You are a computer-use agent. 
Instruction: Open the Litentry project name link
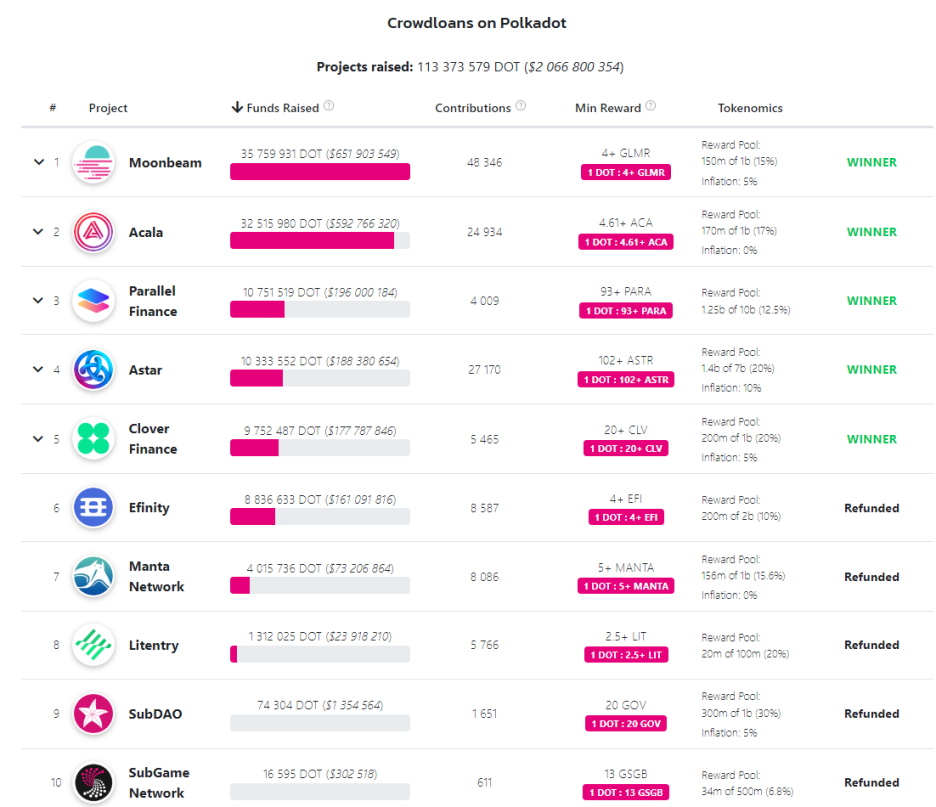[x=153, y=645]
